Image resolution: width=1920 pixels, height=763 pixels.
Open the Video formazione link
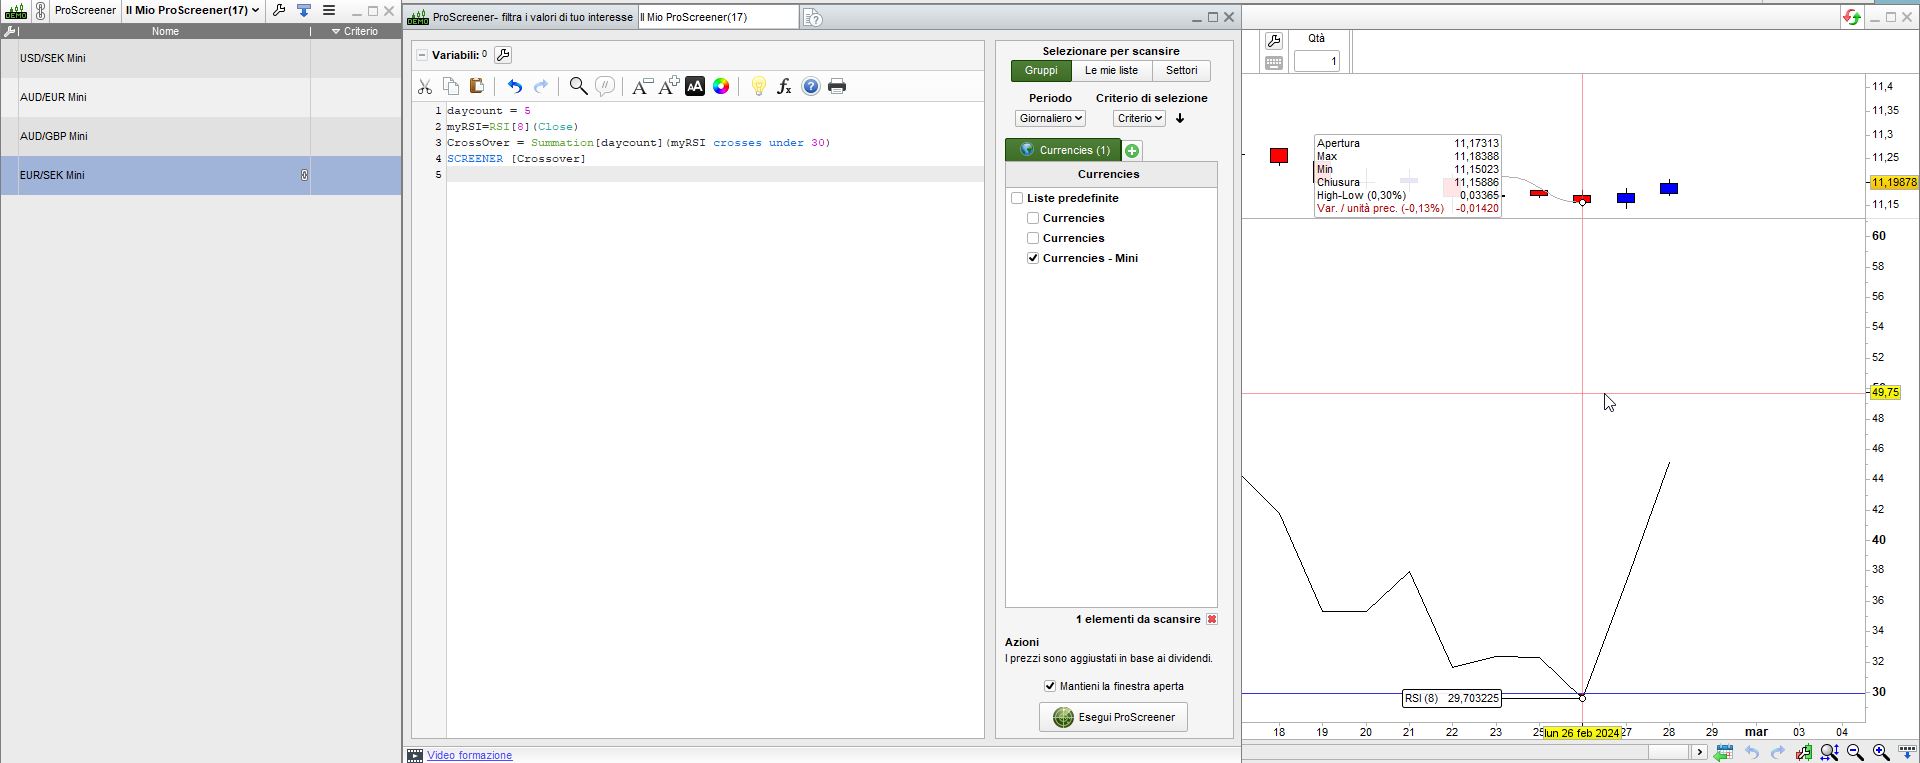[x=469, y=755]
